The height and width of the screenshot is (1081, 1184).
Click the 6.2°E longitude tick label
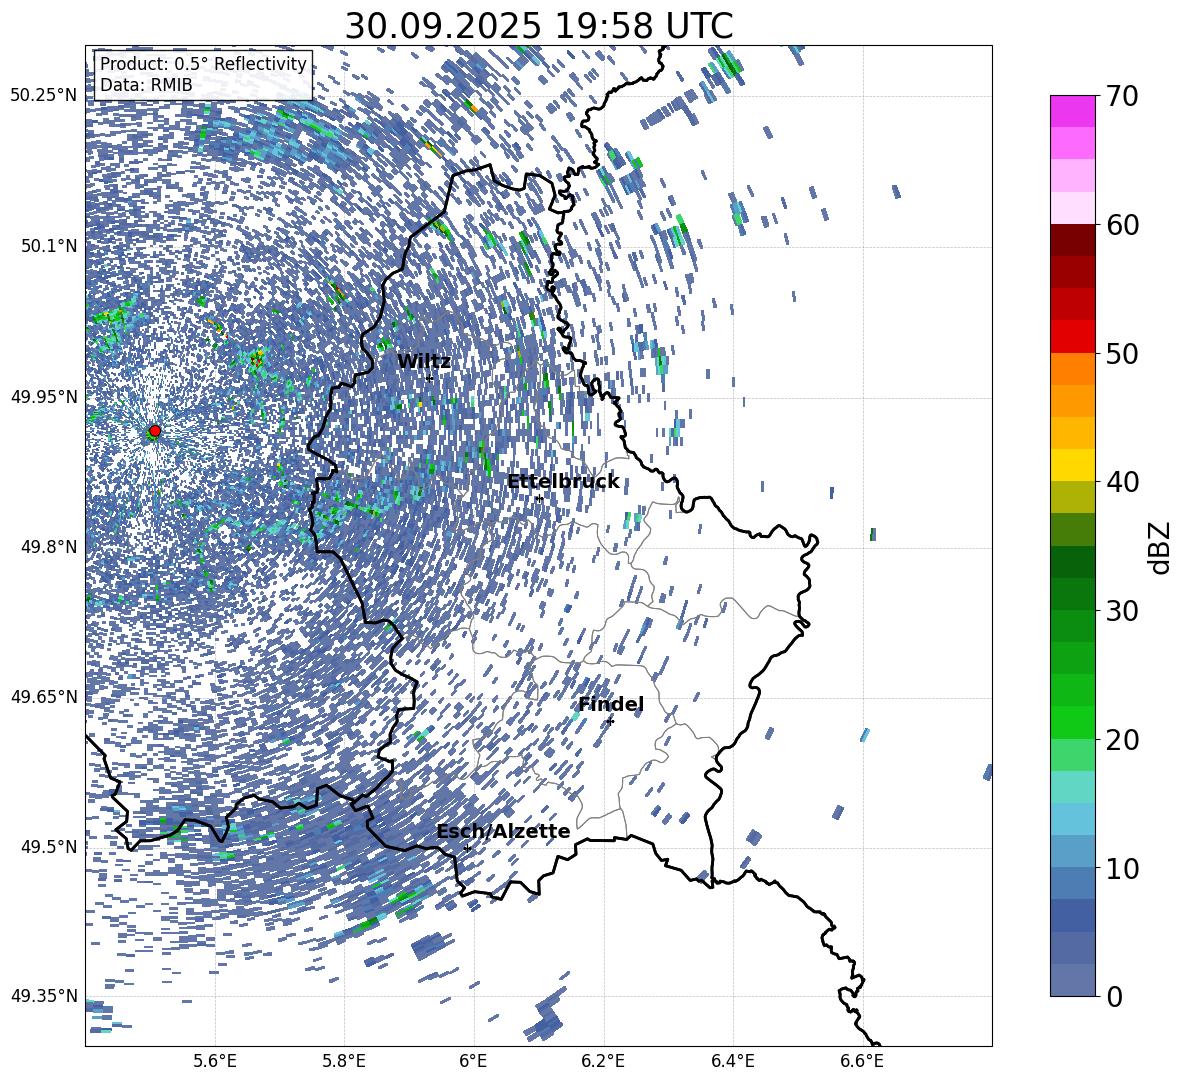(603, 1061)
